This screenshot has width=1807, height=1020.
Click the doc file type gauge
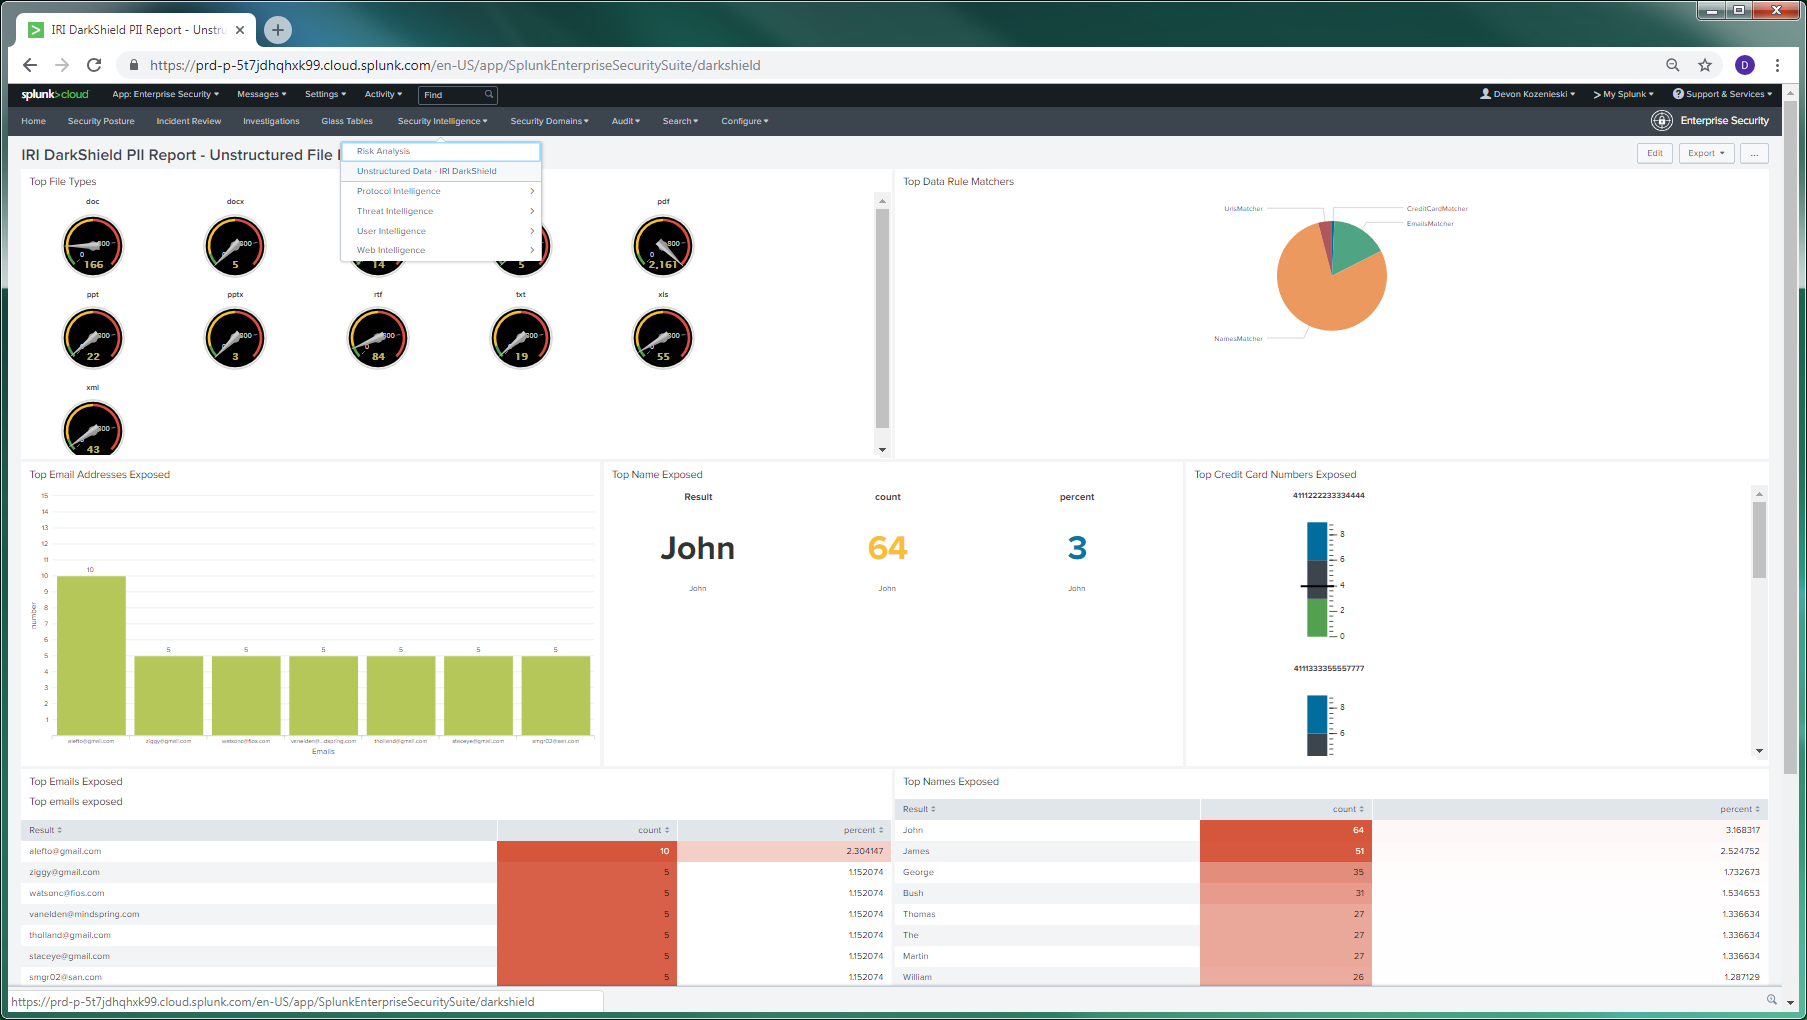point(93,246)
